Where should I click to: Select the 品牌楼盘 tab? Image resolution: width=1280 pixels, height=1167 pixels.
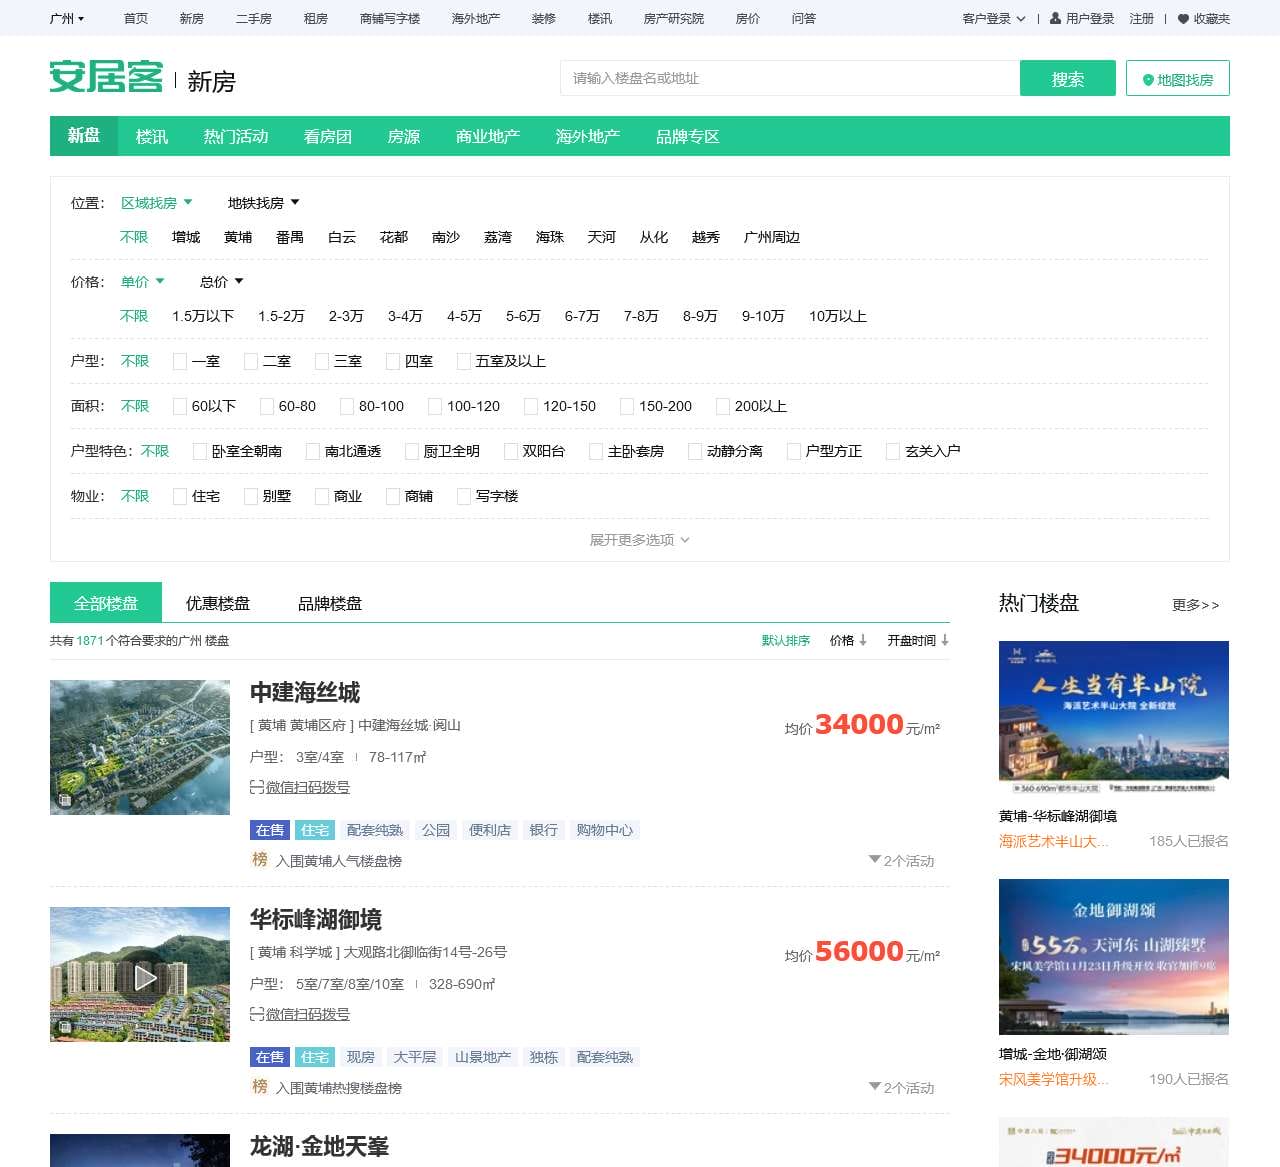click(x=330, y=603)
